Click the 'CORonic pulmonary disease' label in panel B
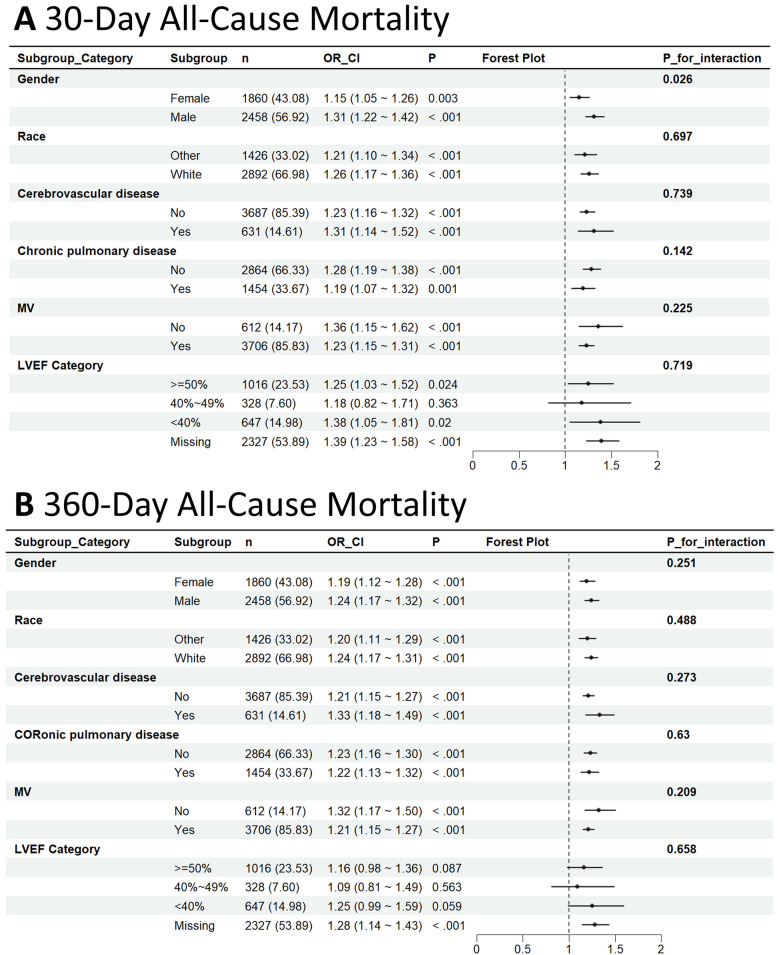The width and height of the screenshot is (779, 955). [97, 735]
